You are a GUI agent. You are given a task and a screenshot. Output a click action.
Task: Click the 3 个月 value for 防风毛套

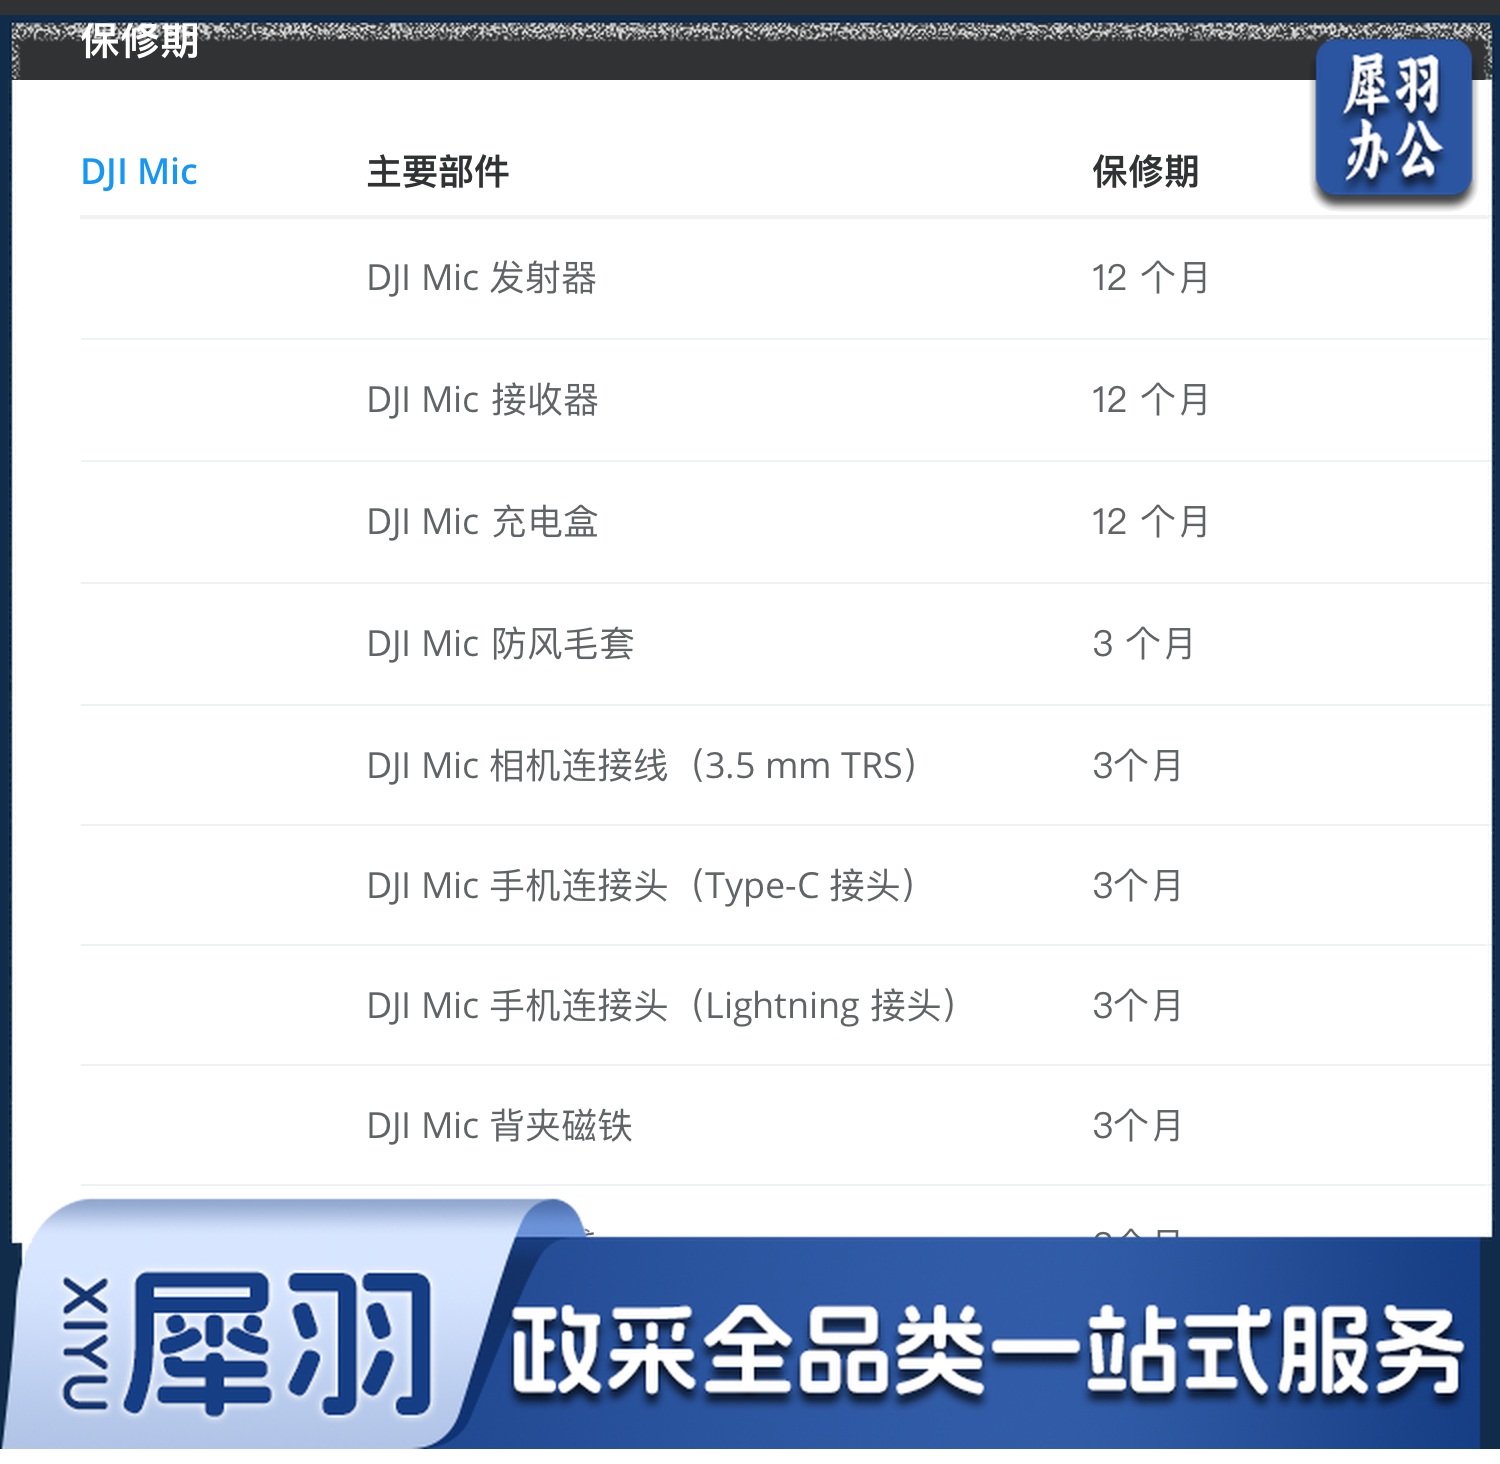click(x=1143, y=644)
